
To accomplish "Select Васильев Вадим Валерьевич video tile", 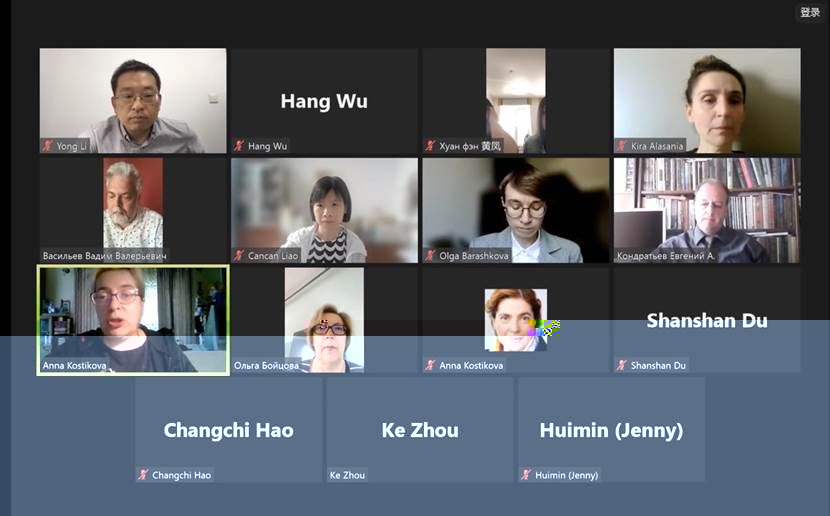I will coord(133,210).
